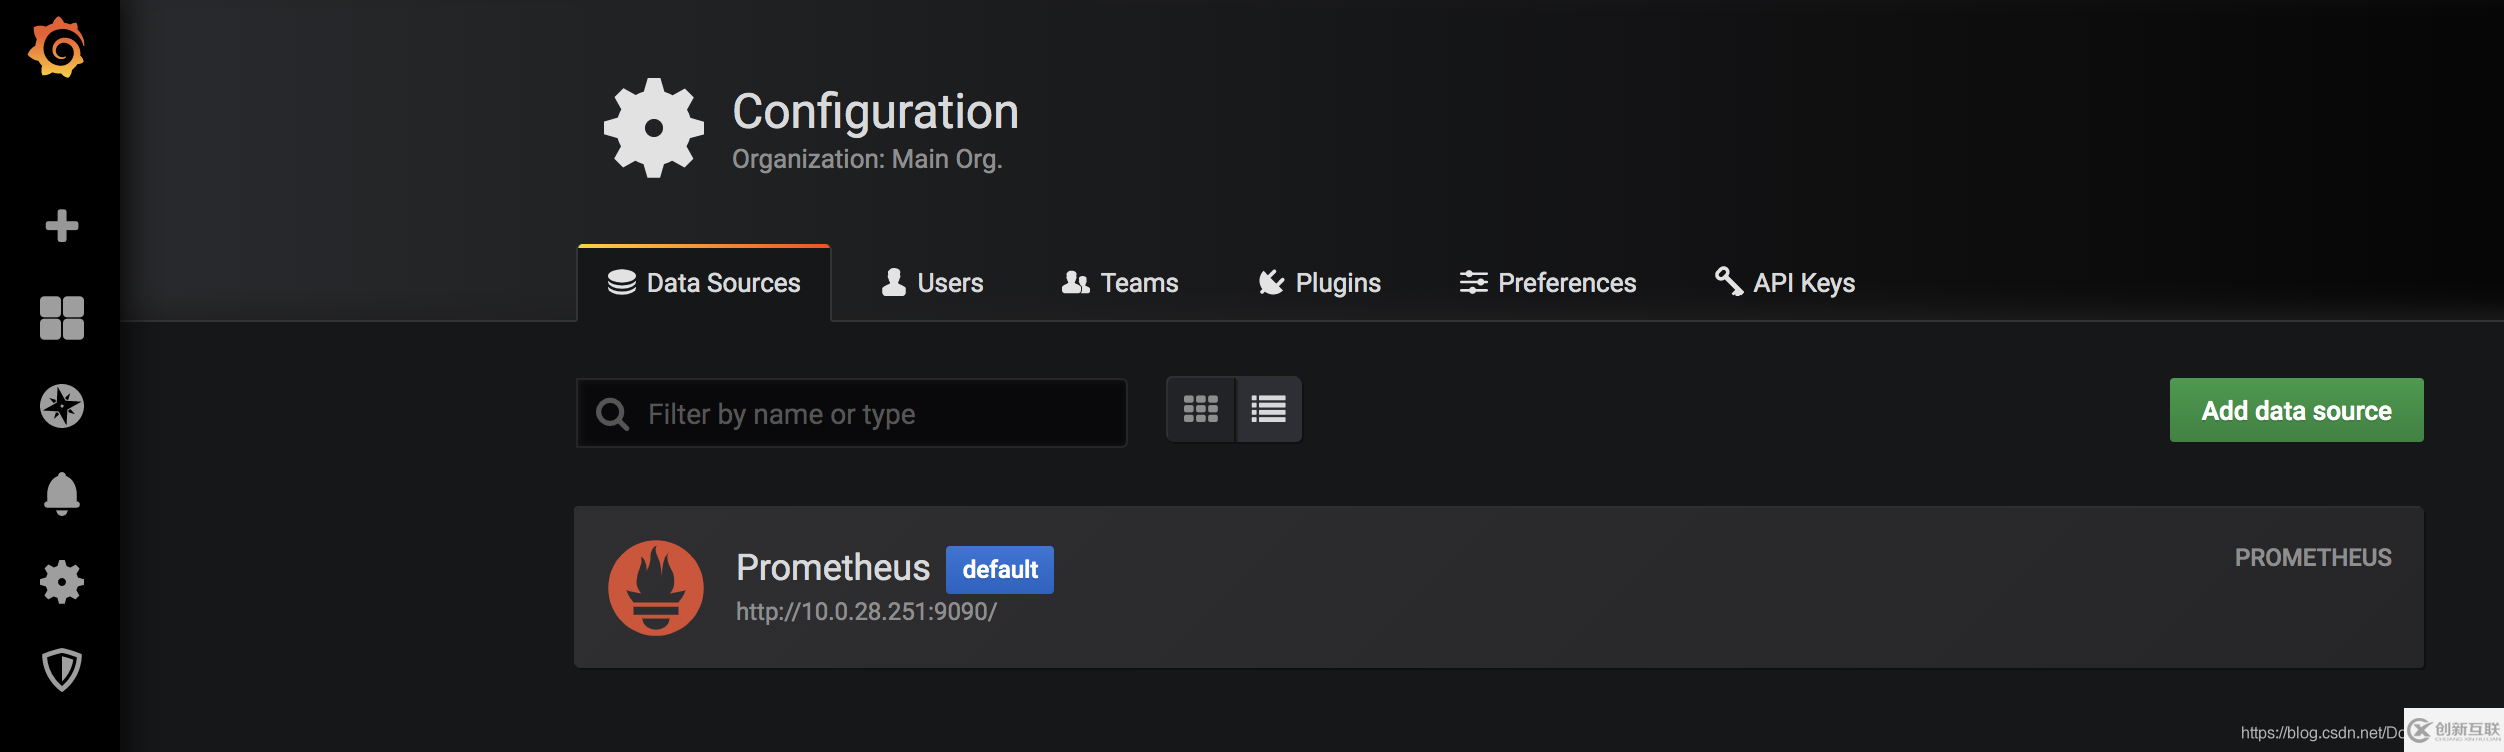Click the search magnifier in the filter box
Viewport: 2504px width, 752px height.
pos(612,414)
